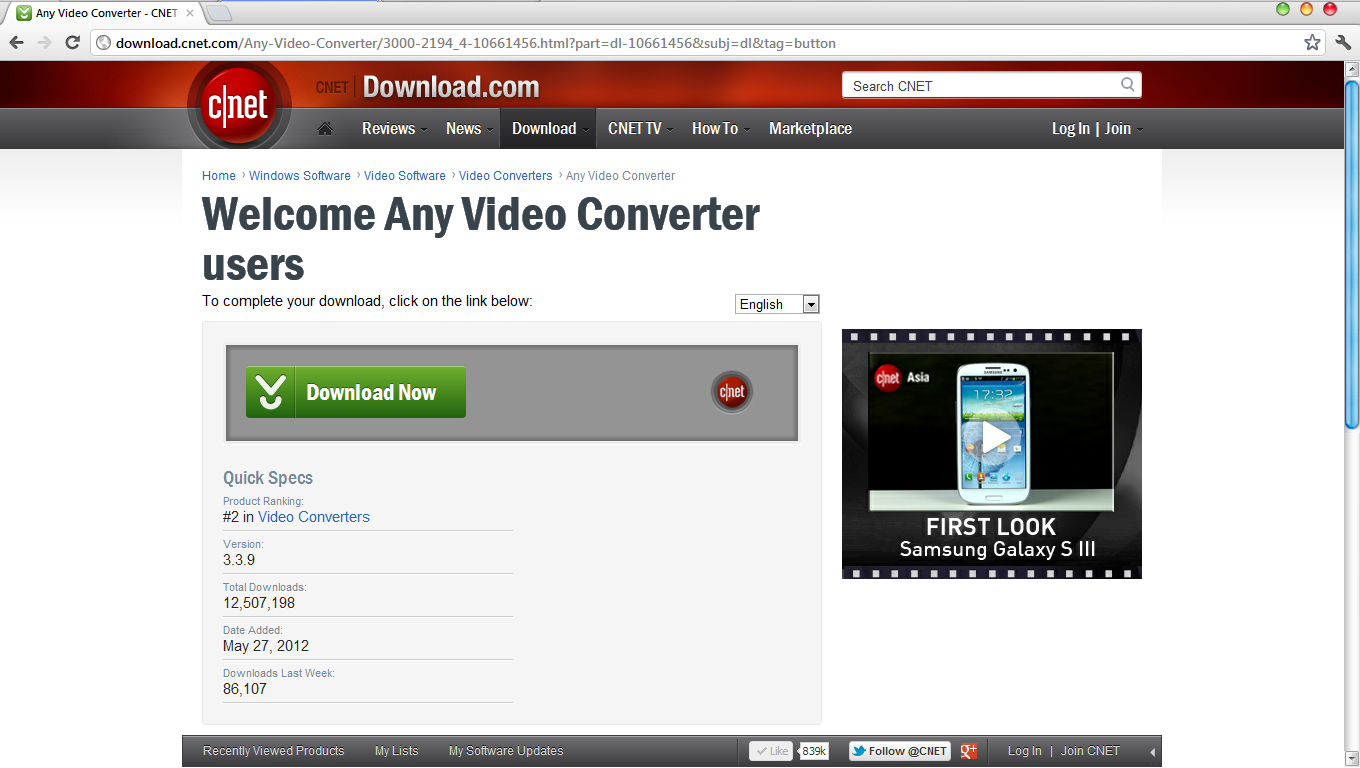The height and width of the screenshot is (768, 1360).
Task: Click the browser forward arrow
Action: coord(44,43)
